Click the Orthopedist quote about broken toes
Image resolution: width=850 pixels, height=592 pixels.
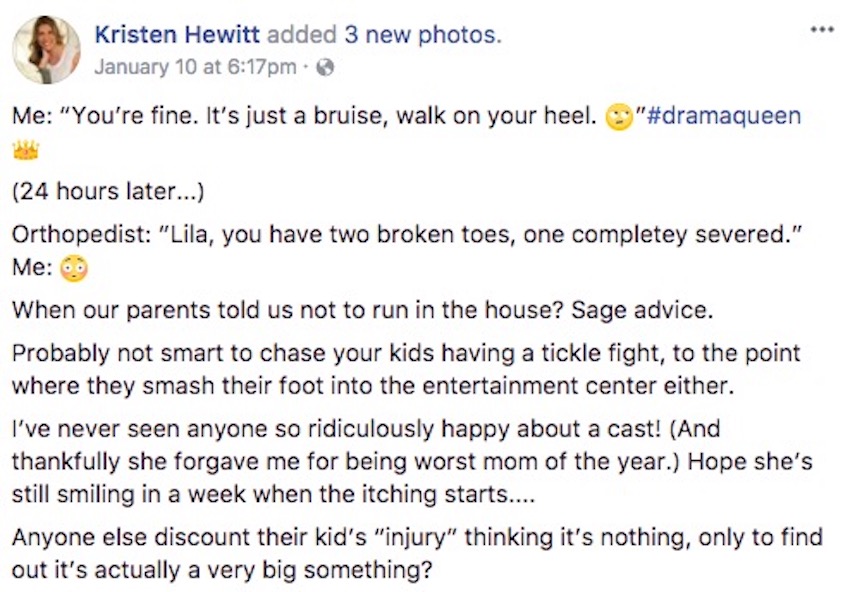[x=407, y=235]
